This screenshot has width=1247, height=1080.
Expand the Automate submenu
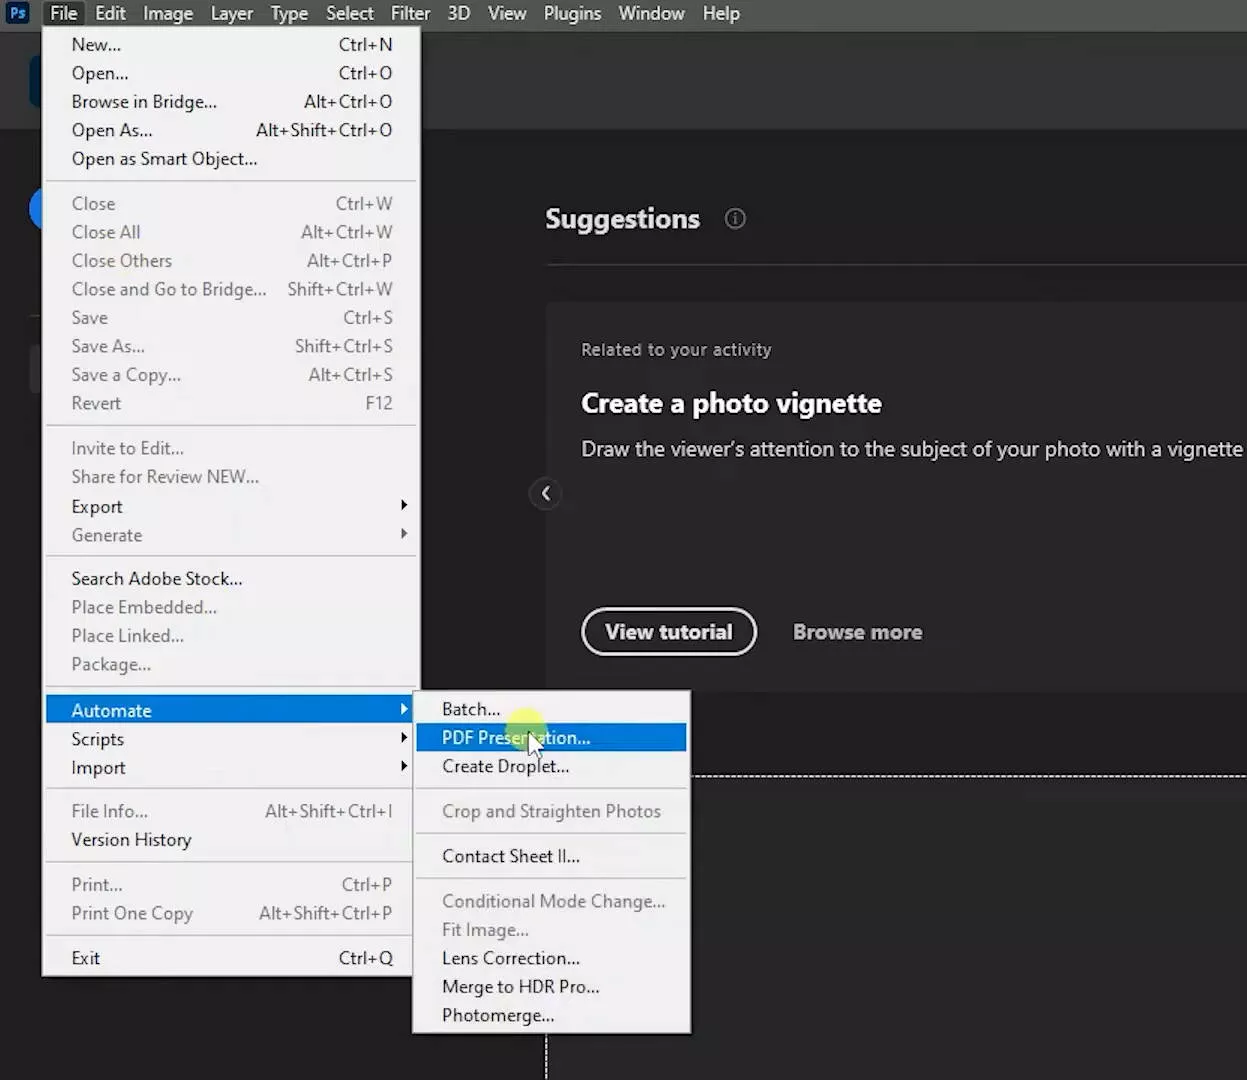231,711
